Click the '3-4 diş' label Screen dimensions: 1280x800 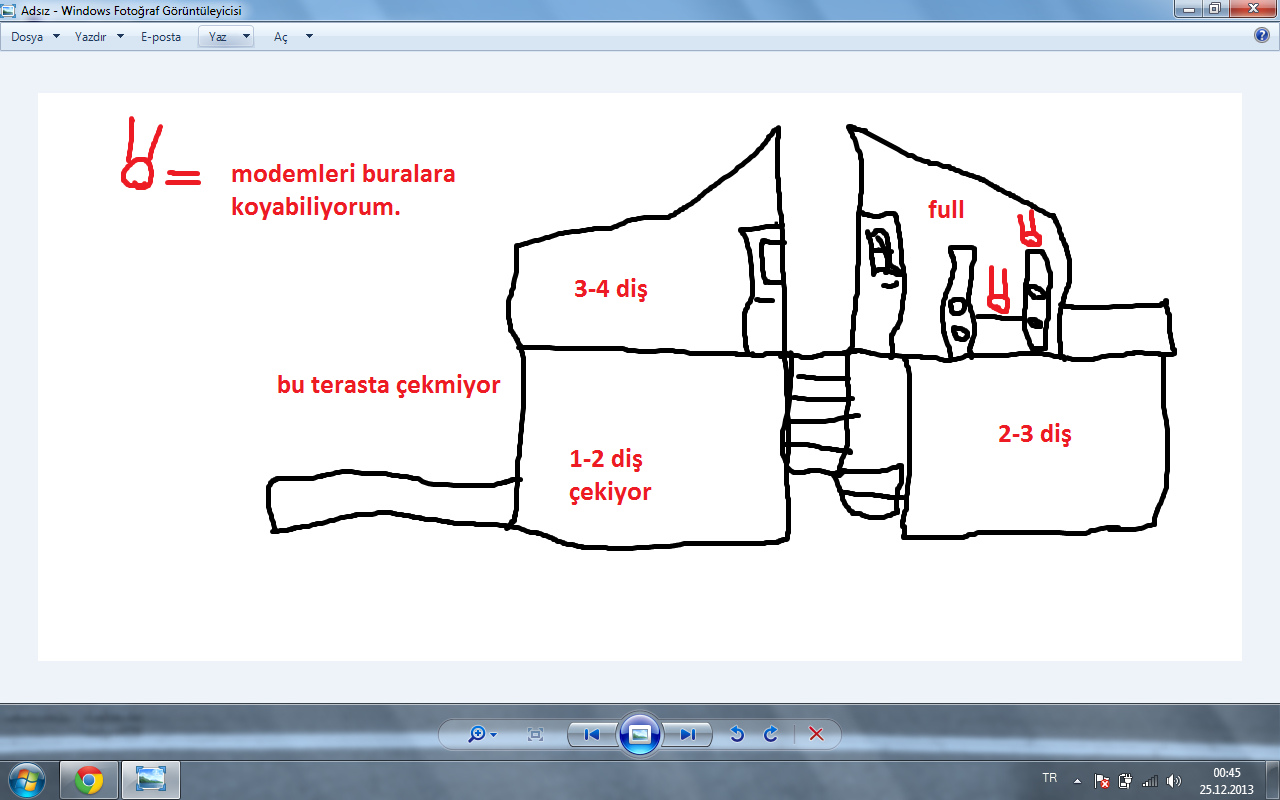point(610,290)
